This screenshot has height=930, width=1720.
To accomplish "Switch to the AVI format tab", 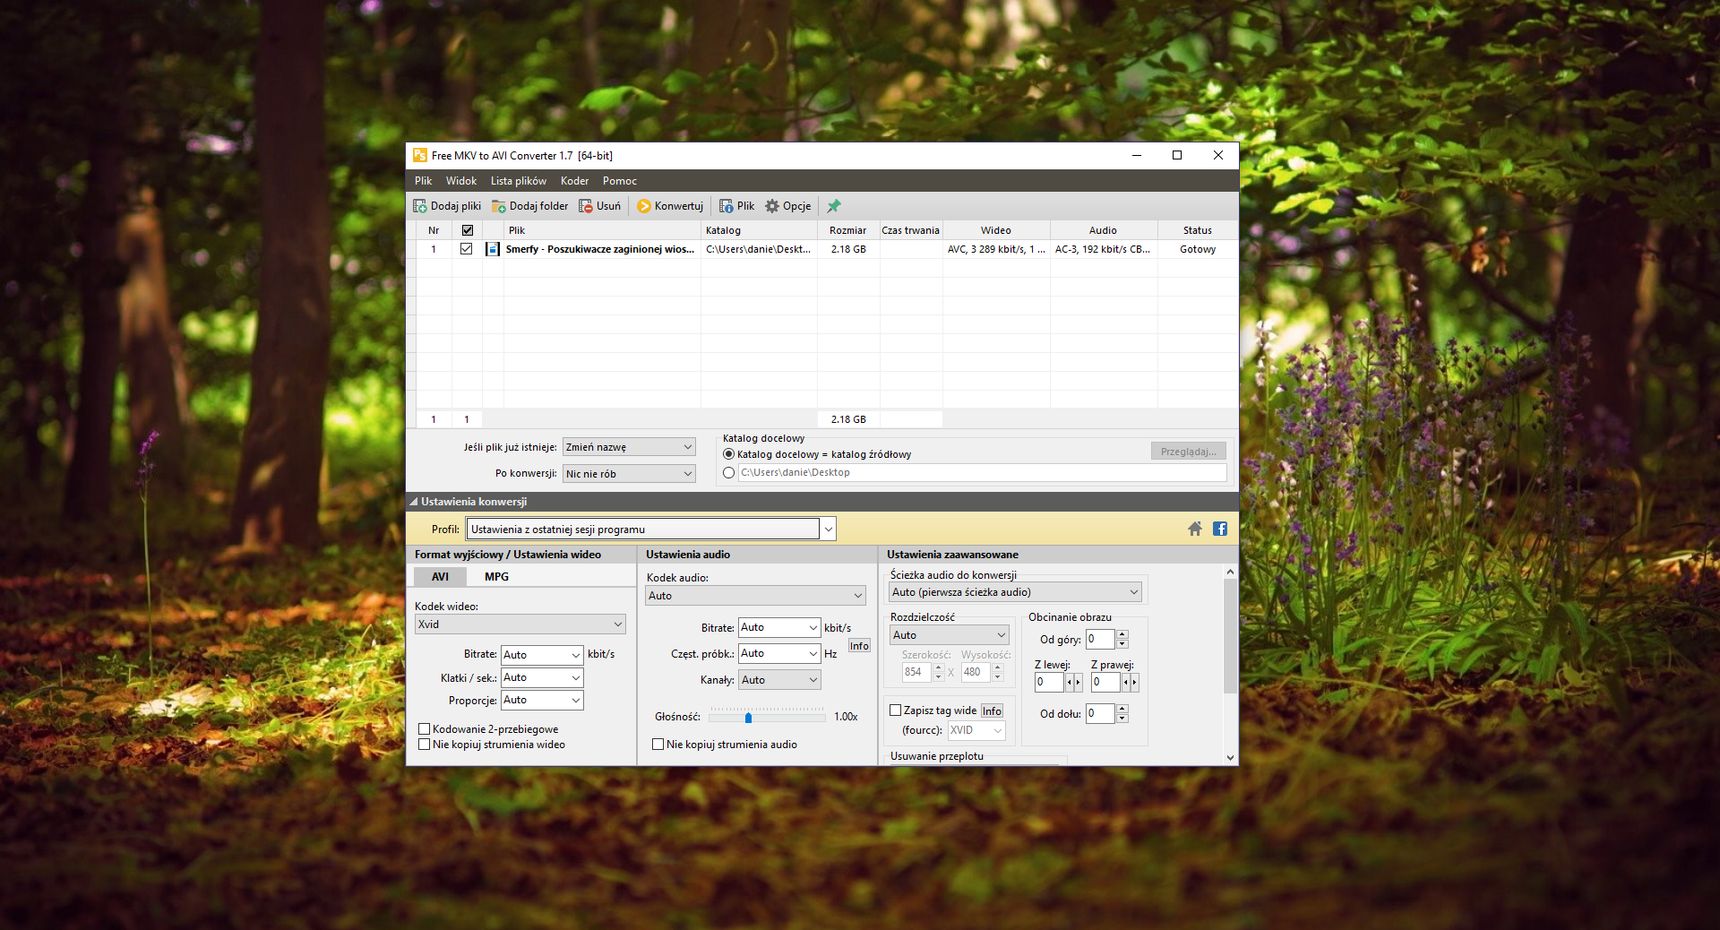I will coord(440,577).
